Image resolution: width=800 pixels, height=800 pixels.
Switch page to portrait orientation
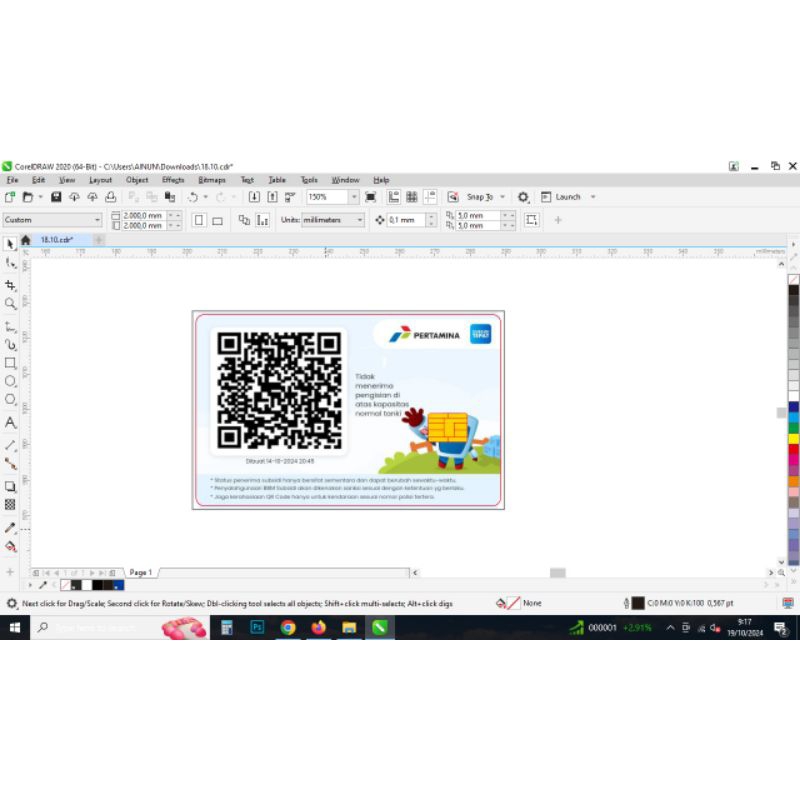point(198,220)
